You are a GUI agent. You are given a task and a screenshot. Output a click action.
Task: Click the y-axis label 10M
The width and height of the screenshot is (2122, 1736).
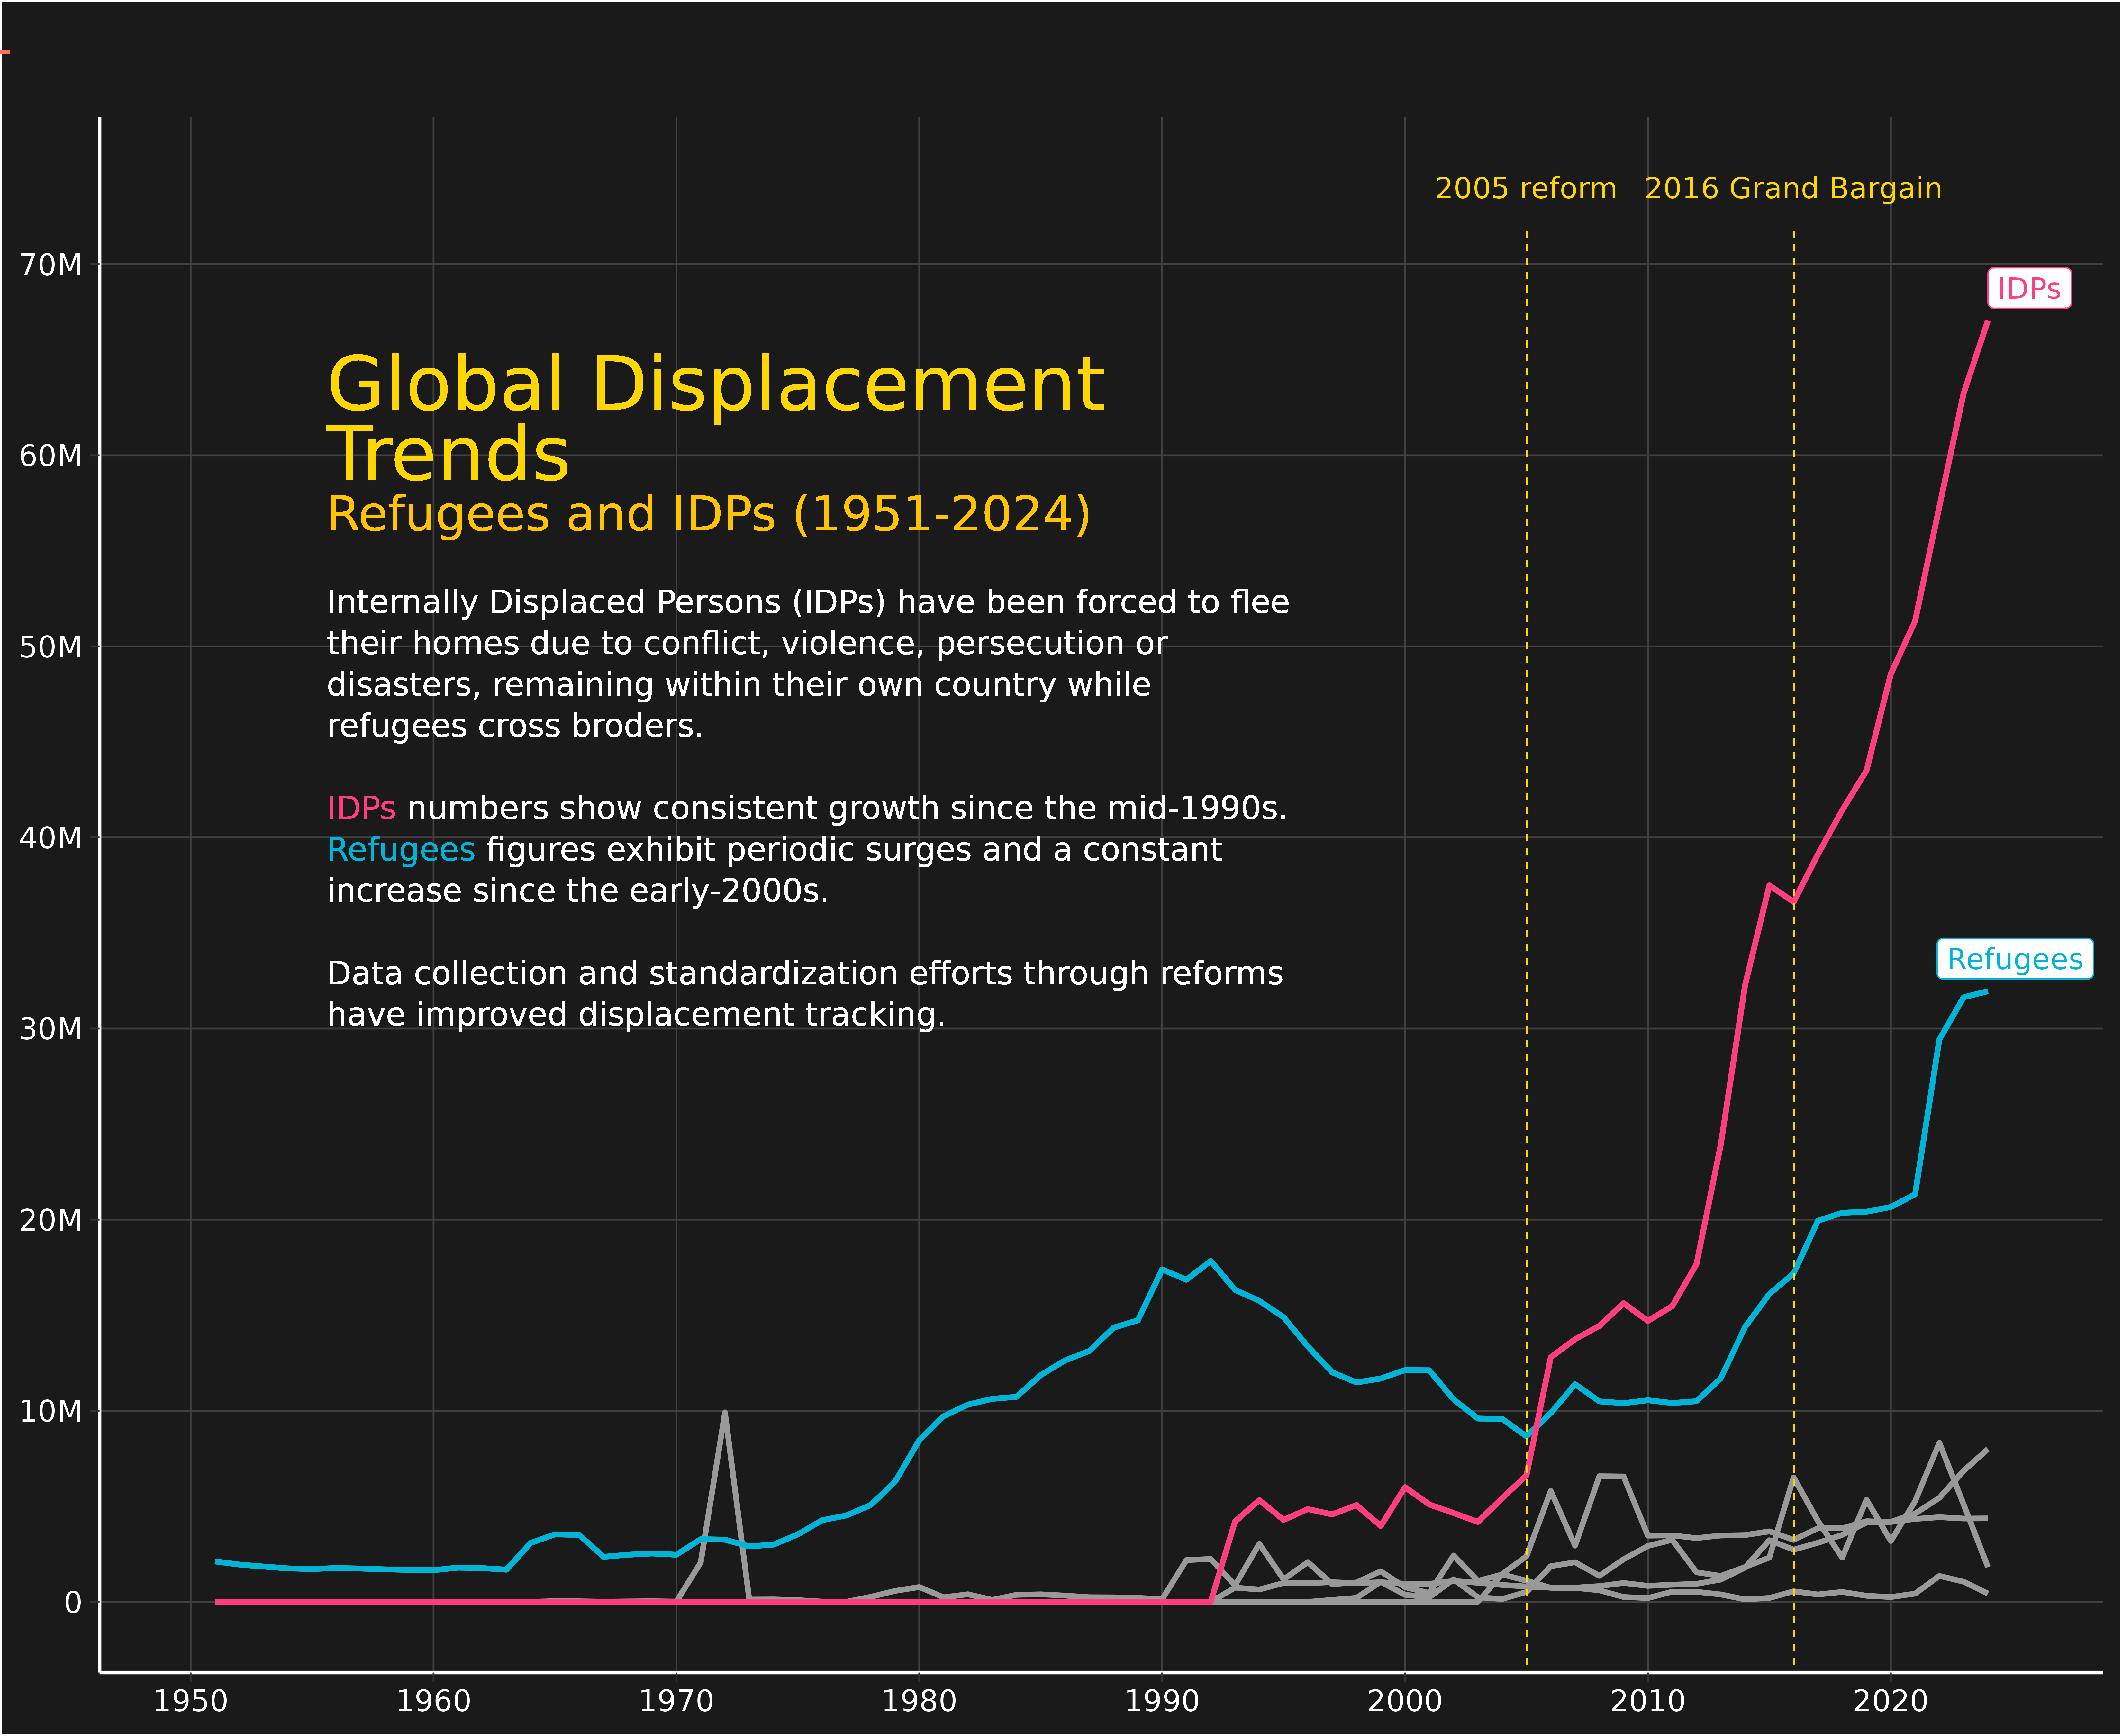point(51,1411)
